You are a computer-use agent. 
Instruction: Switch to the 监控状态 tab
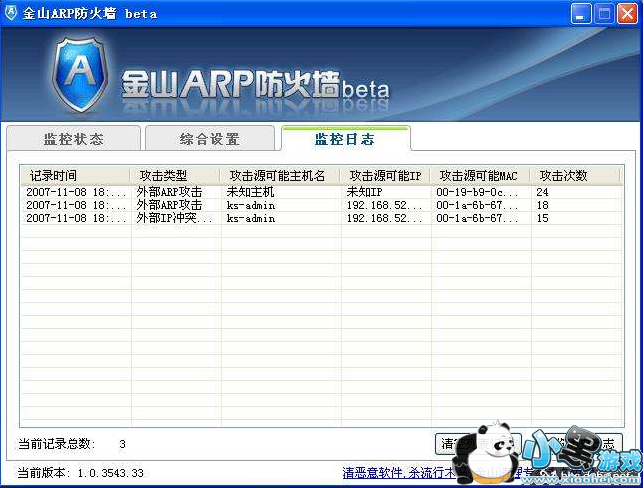[74, 139]
